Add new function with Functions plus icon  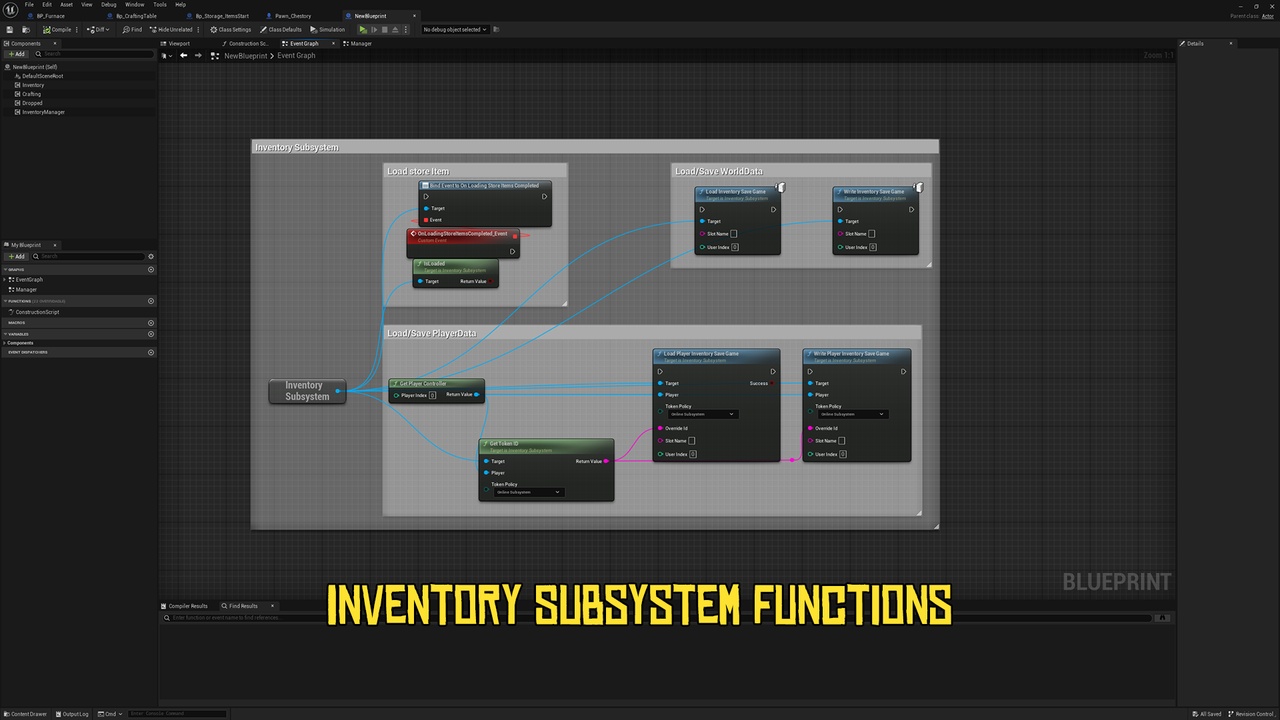pyautogui.click(x=151, y=301)
